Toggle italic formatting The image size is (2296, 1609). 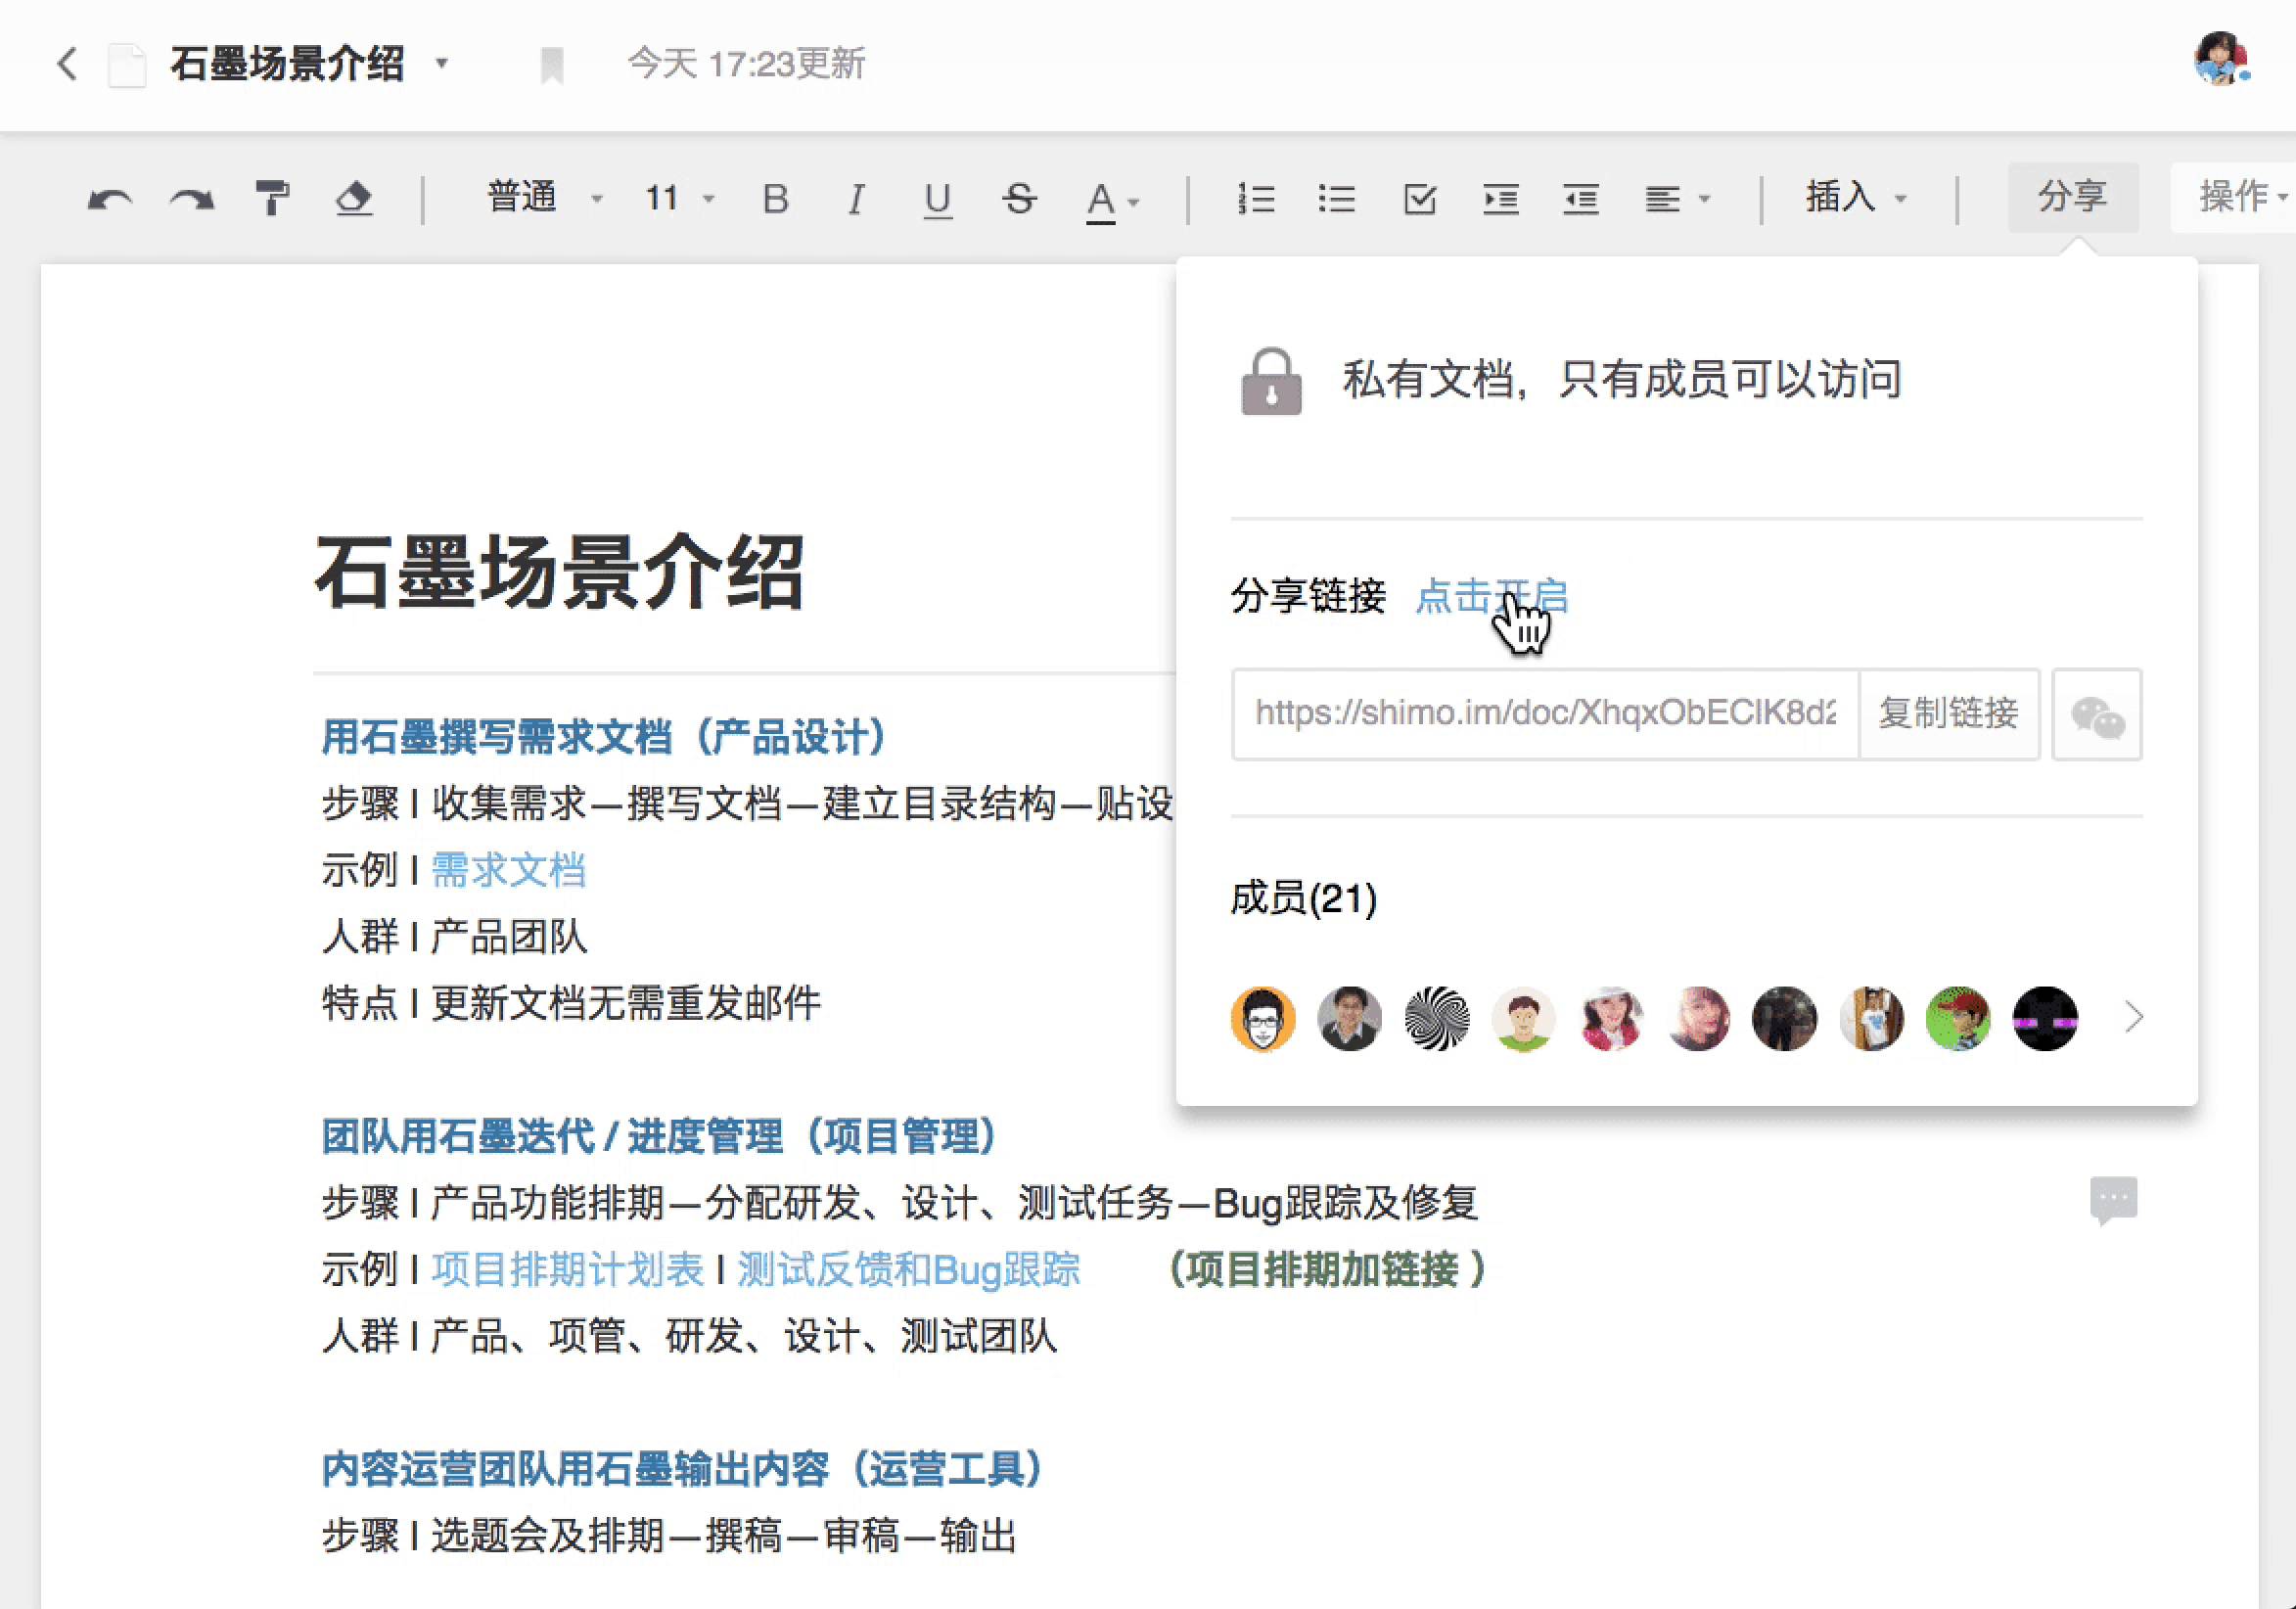click(856, 198)
